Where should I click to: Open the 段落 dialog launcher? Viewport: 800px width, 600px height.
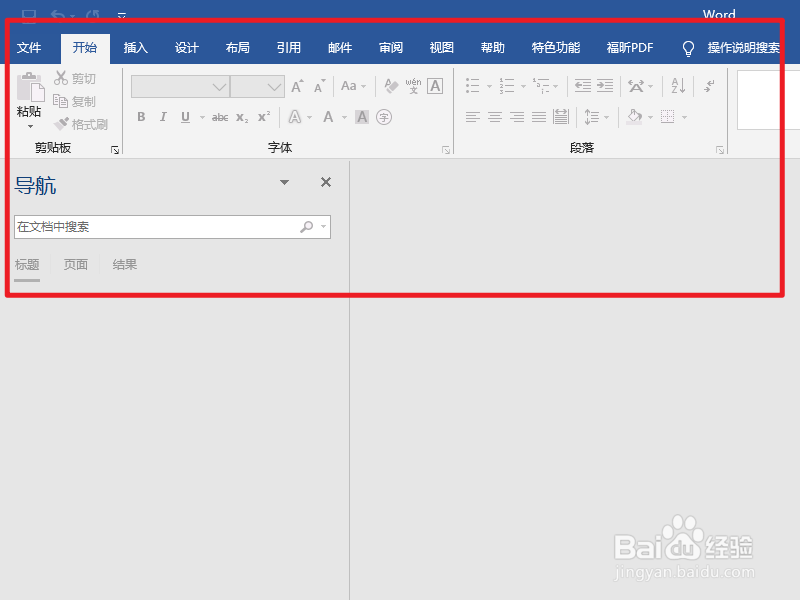tap(720, 150)
